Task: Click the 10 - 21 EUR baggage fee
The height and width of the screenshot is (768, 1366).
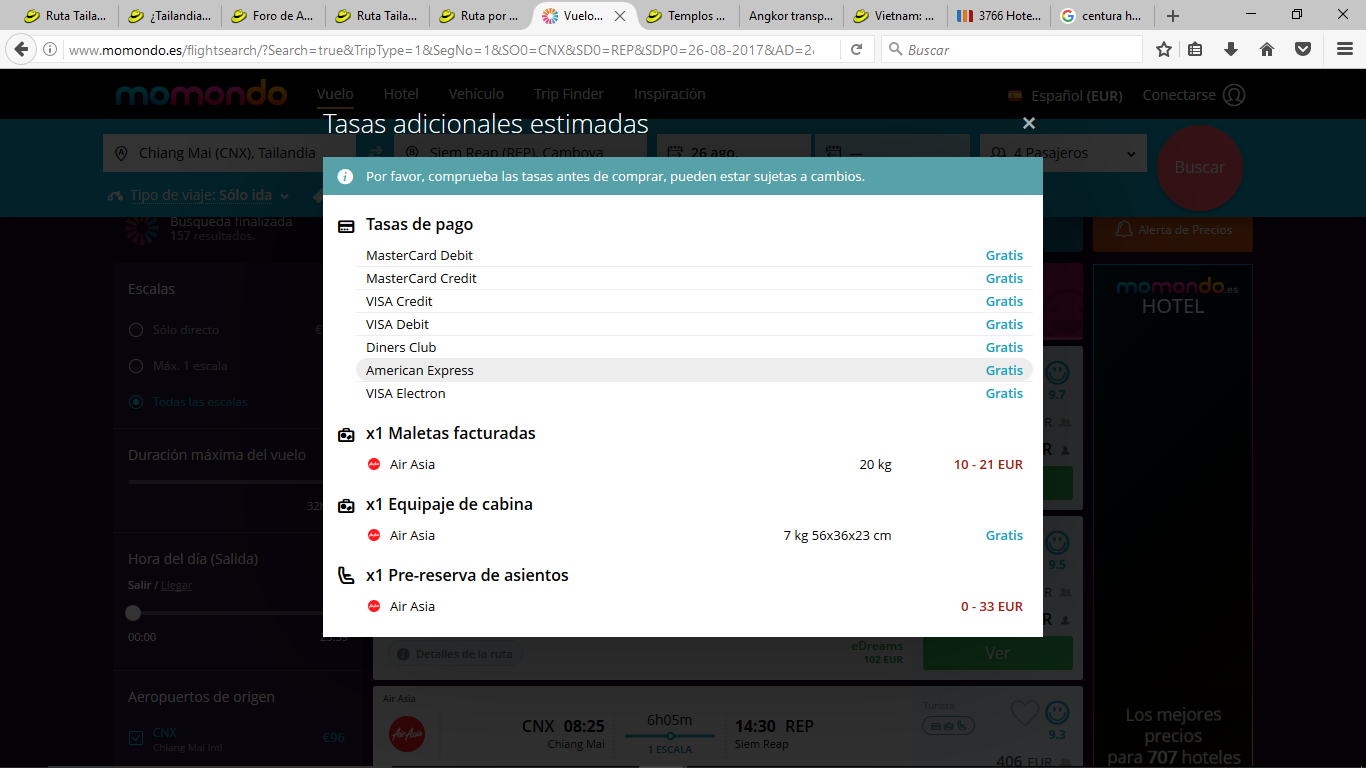Action: [988, 464]
